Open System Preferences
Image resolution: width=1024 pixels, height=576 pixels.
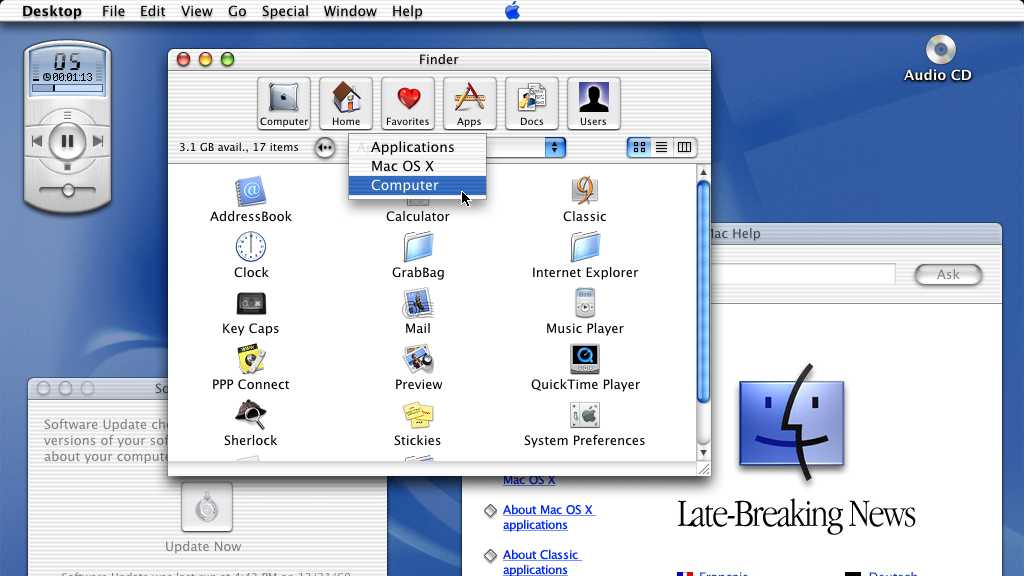point(584,415)
